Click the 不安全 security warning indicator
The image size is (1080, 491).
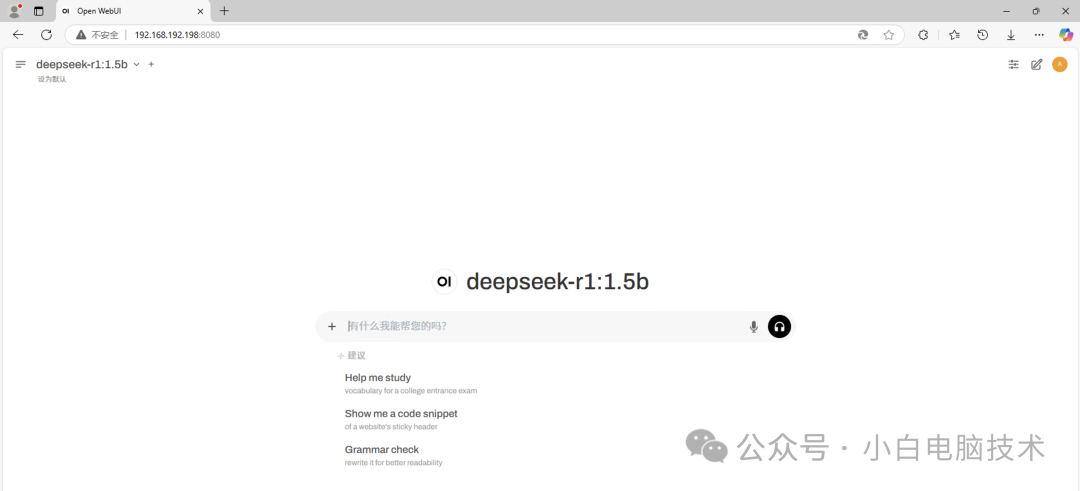97,34
